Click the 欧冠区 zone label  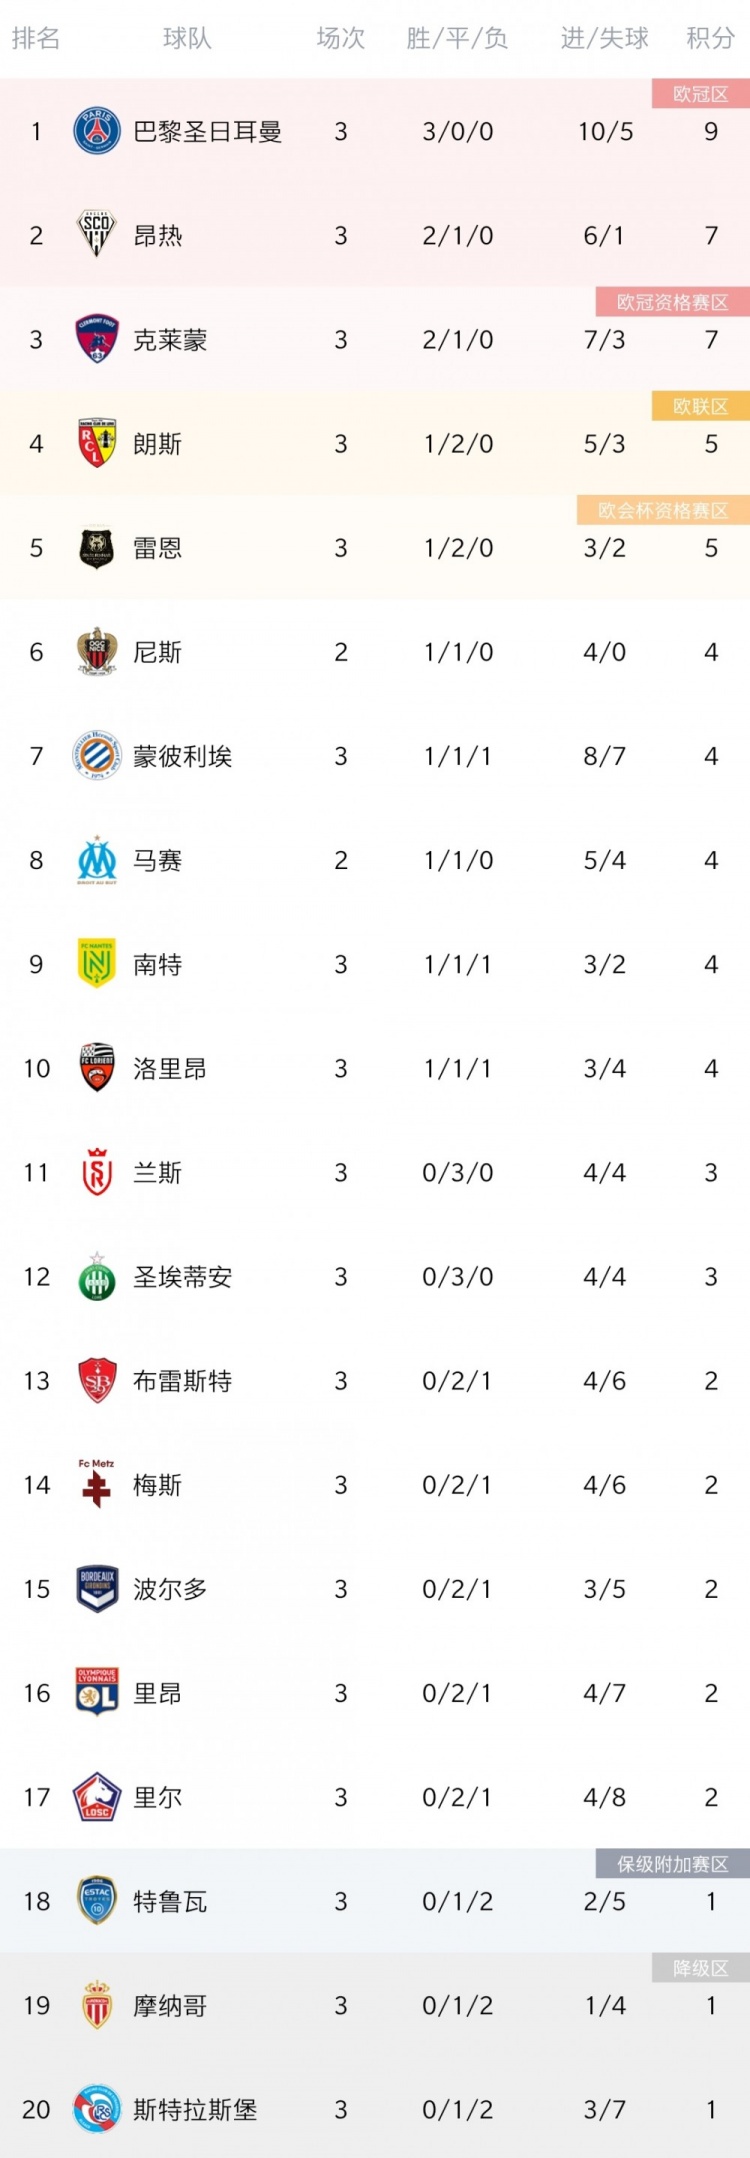click(x=700, y=94)
